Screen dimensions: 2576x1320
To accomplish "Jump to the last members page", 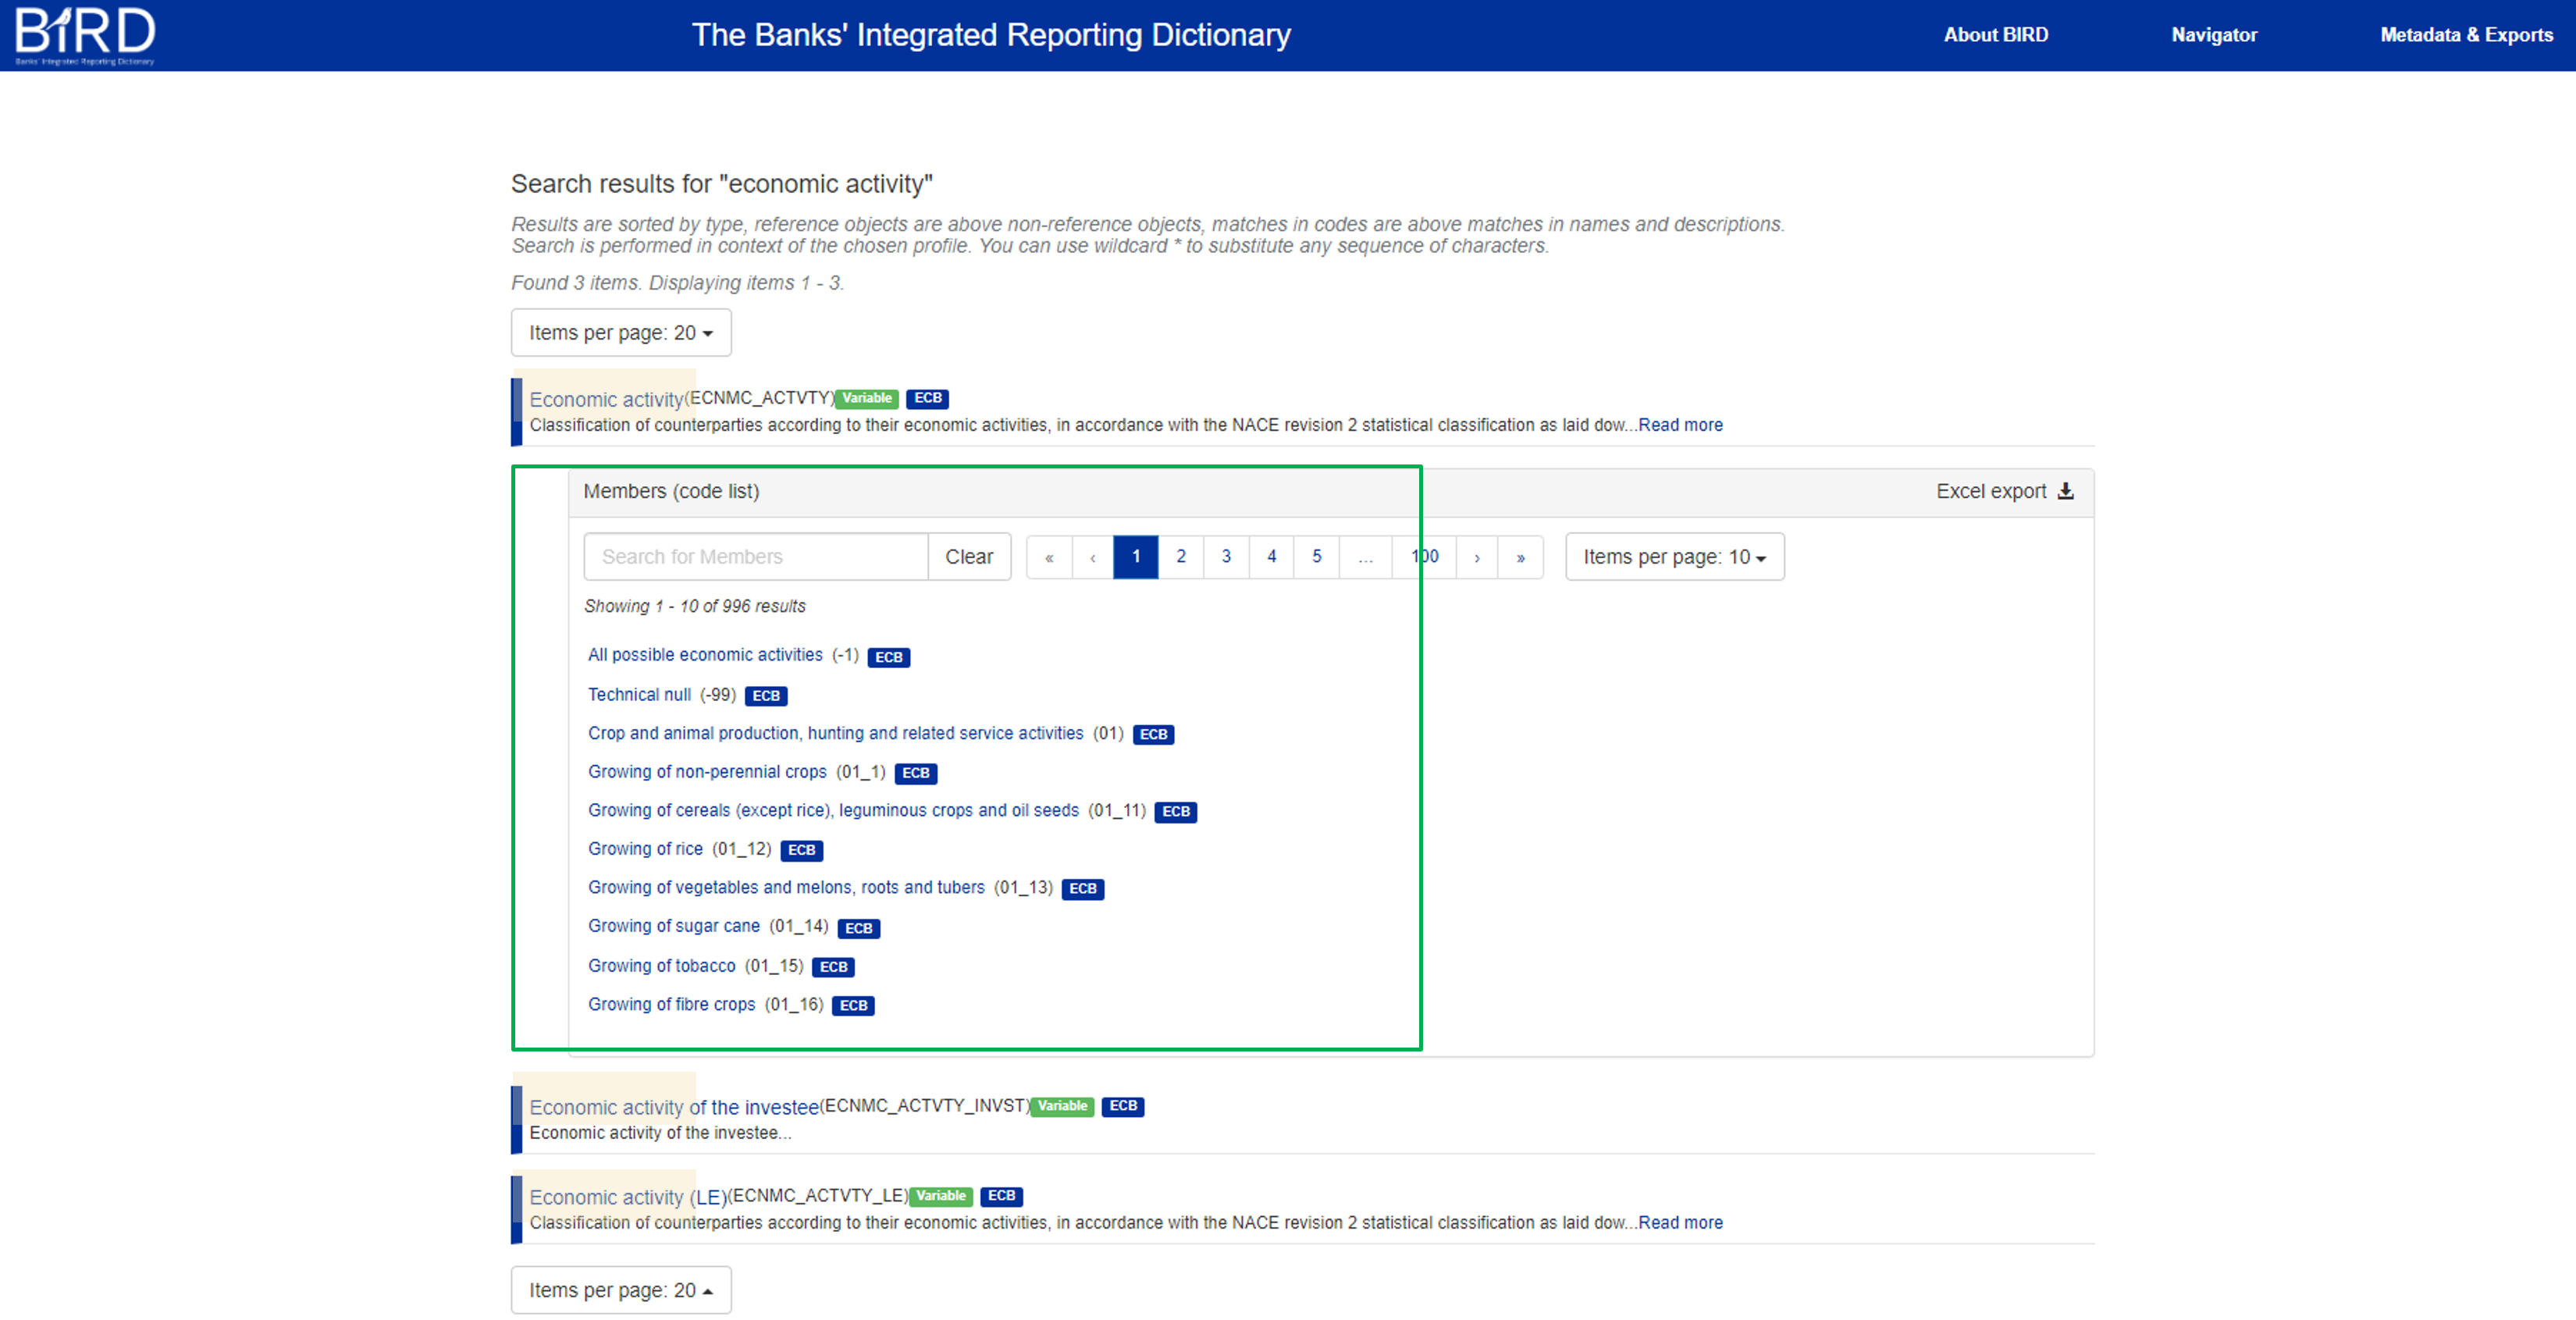I will (1520, 557).
